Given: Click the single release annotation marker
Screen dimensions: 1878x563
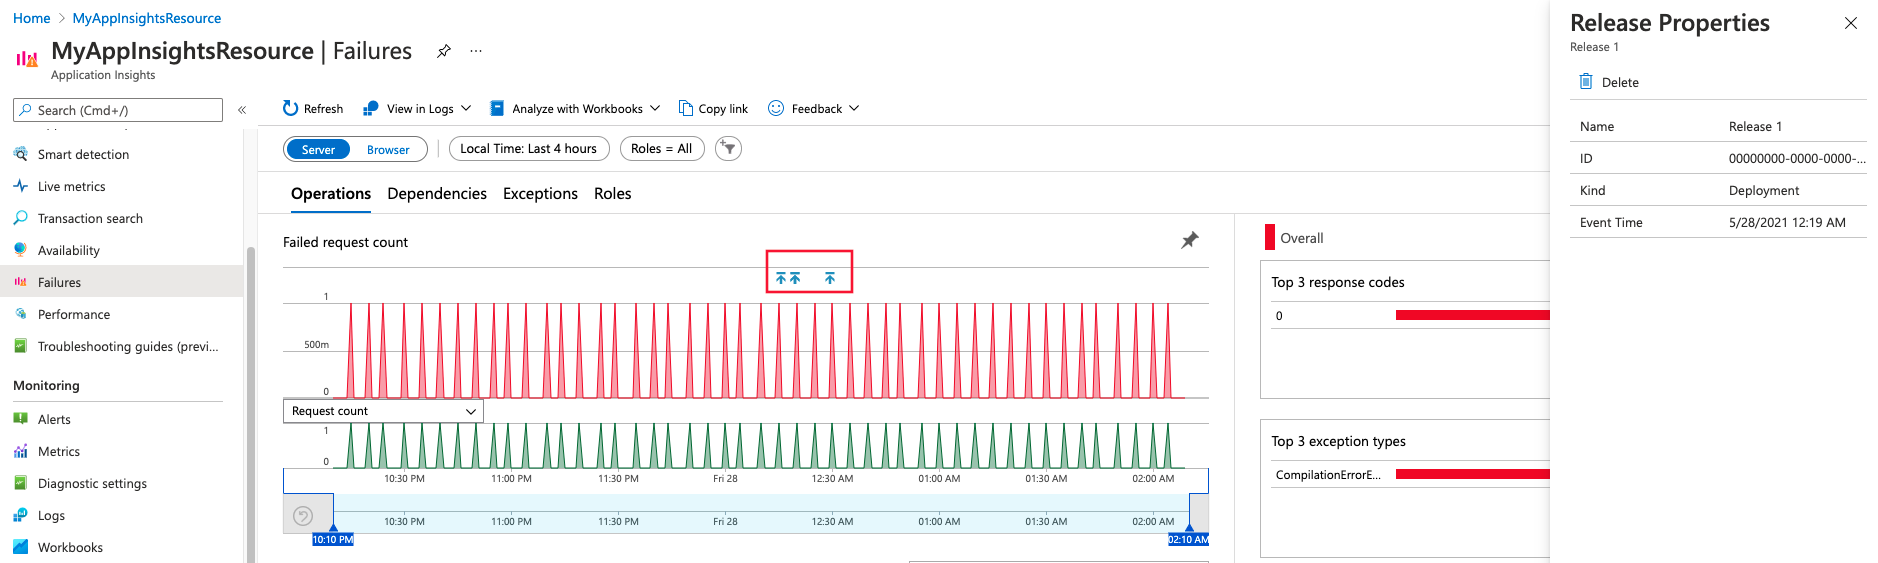Looking at the screenshot, I should tap(830, 278).
